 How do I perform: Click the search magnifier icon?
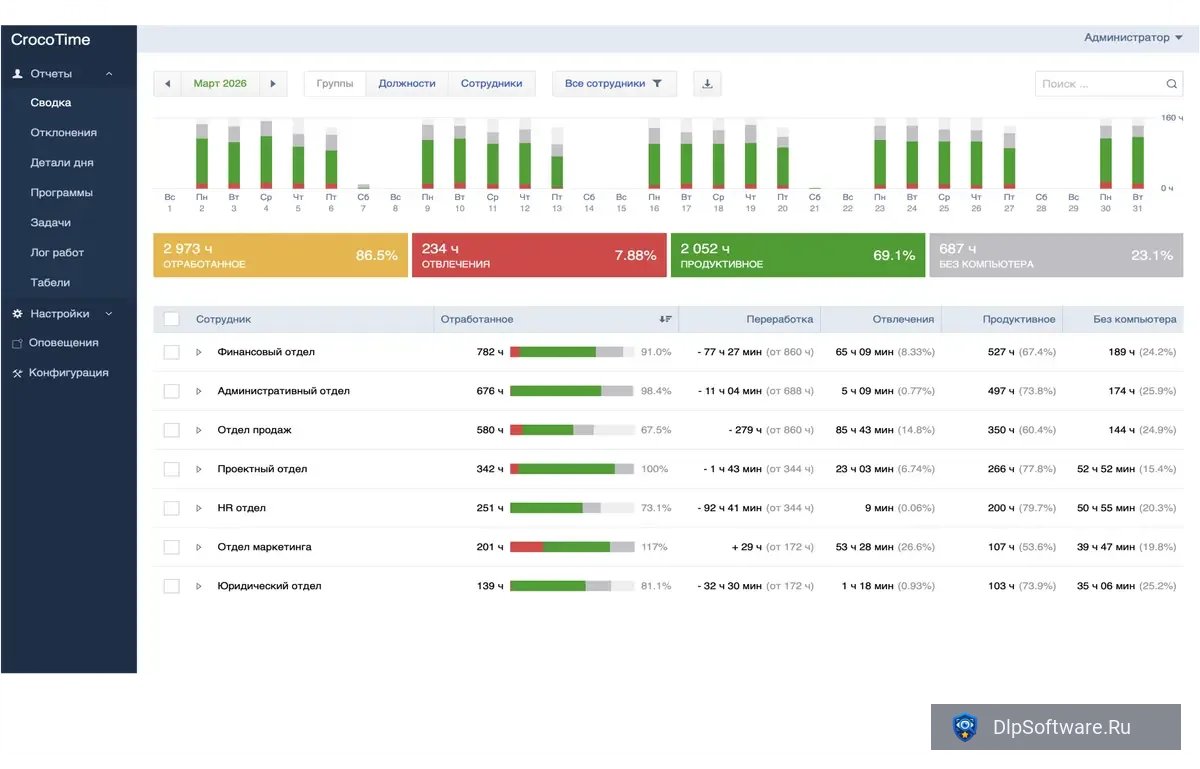pyautogui.click(x=1172, y=84)
